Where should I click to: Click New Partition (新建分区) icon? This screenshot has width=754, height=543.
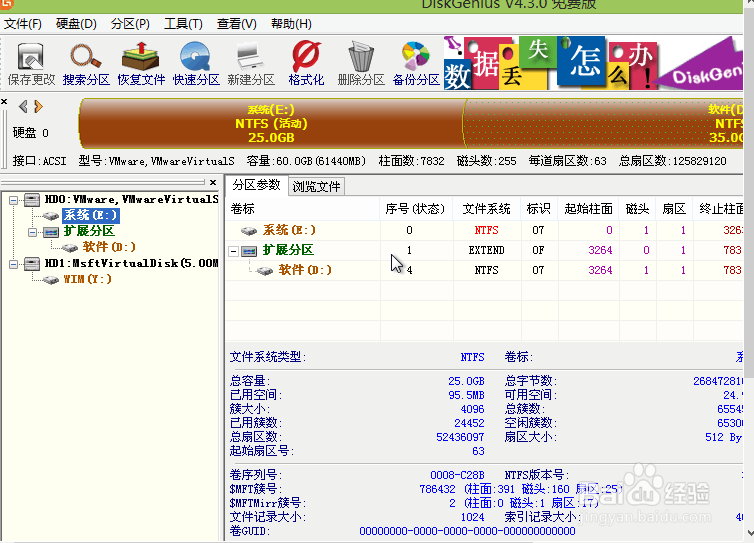[x=251, y=64]
